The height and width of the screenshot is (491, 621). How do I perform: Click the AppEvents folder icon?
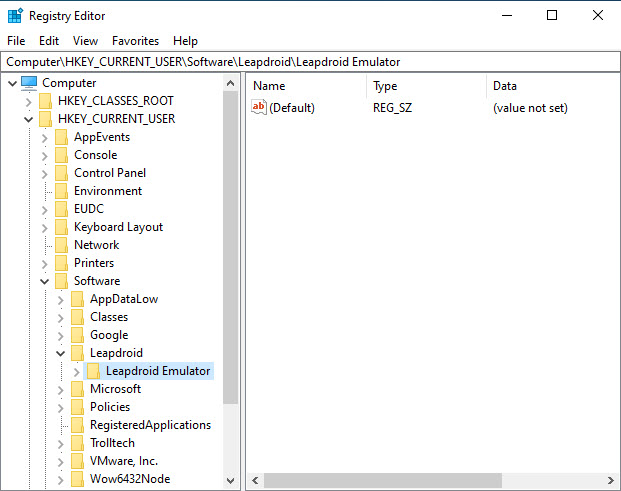coord(61,137)
